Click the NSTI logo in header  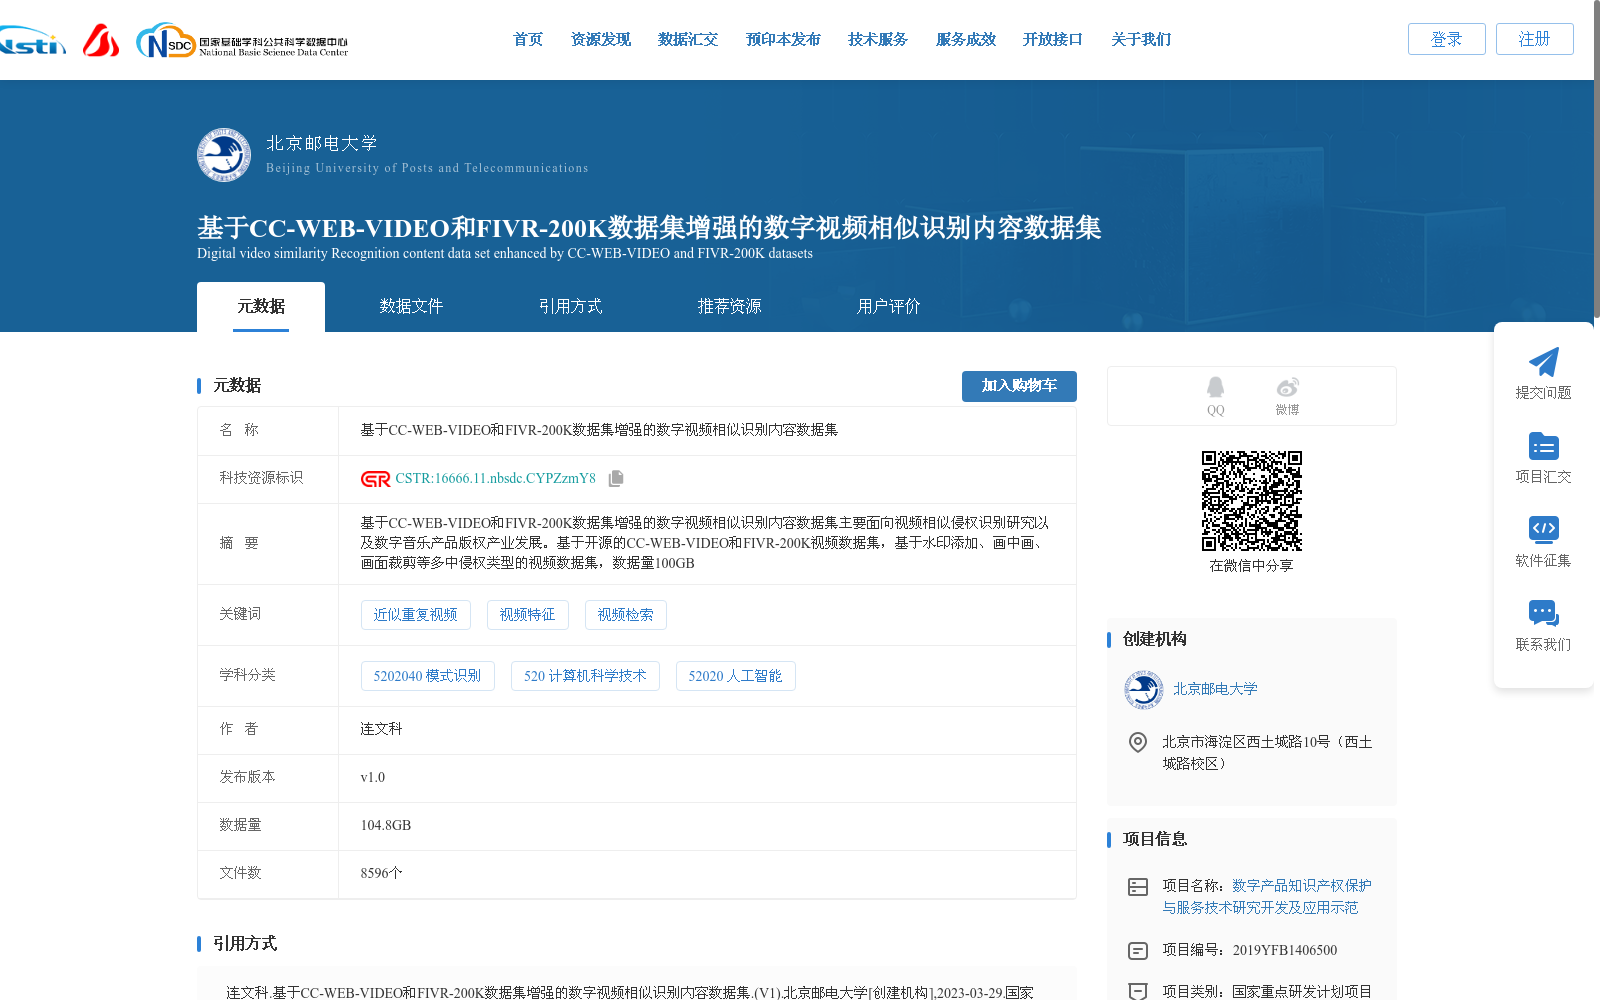[33, 41]
